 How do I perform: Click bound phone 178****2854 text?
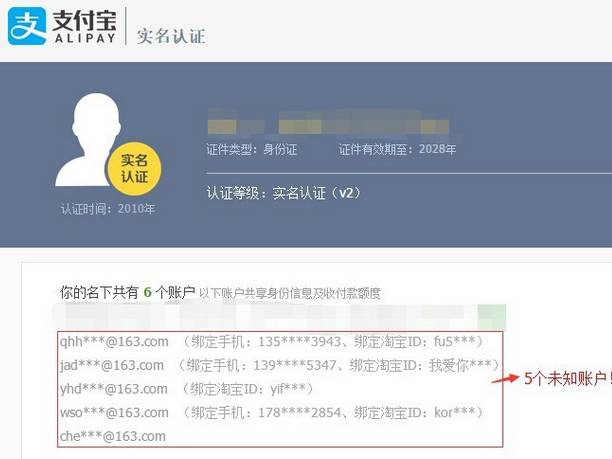click(299, 413)
